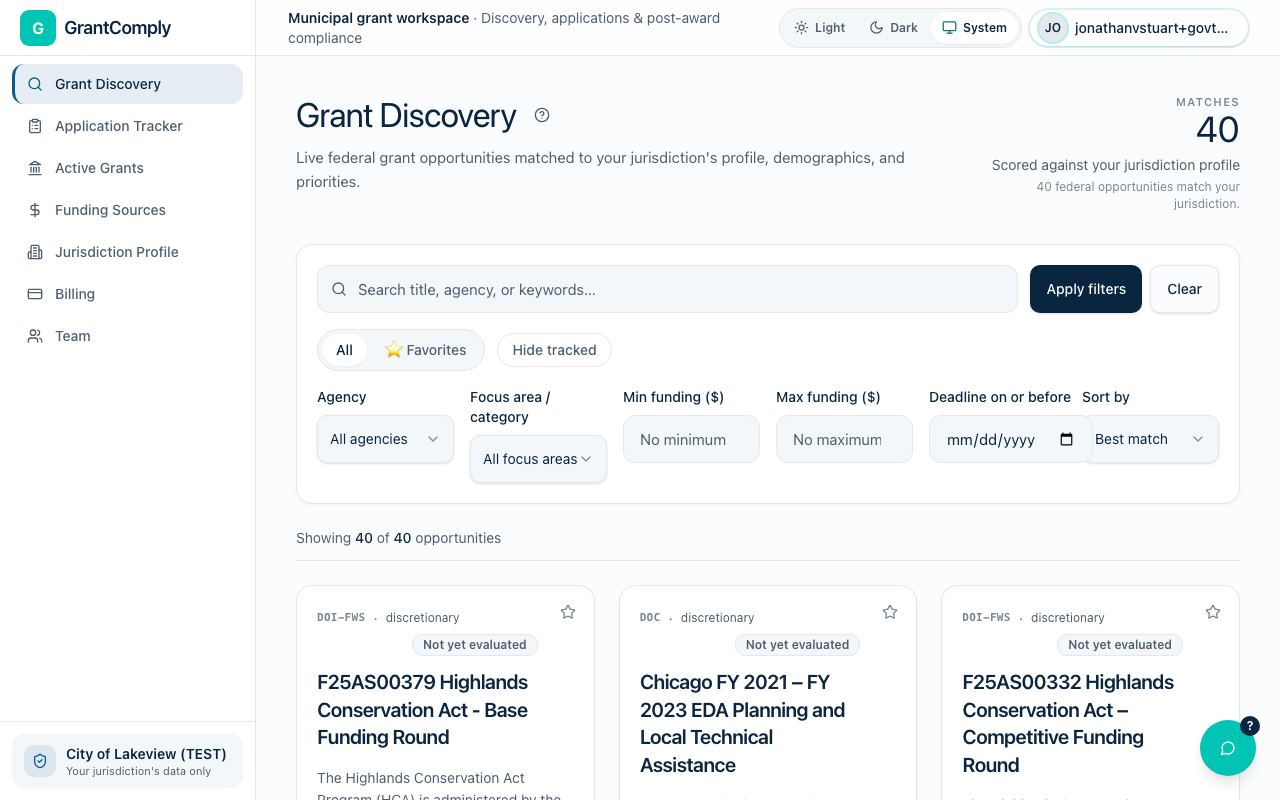Screen dimensions: 1280x800
Task: Favorite the Chicago EDA Planning card
Action: point(890,612)
